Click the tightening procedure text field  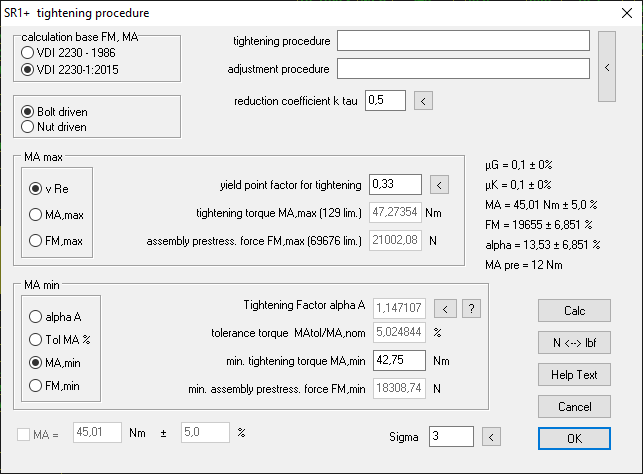click(463, 41)
